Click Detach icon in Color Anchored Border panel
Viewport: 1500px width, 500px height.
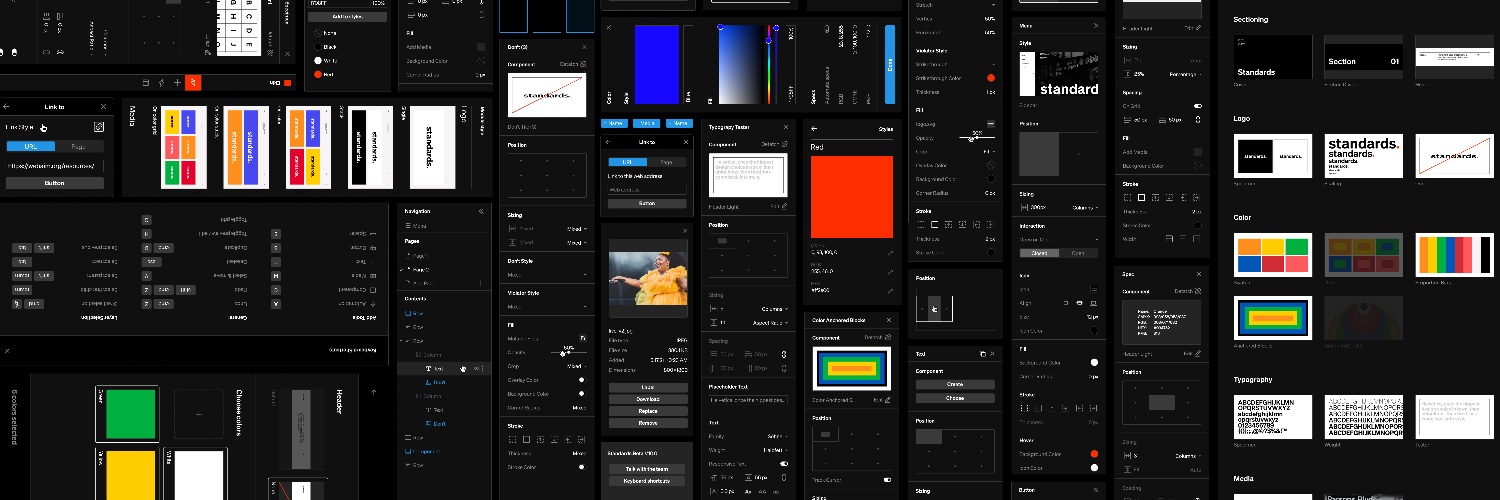[886, 337]
